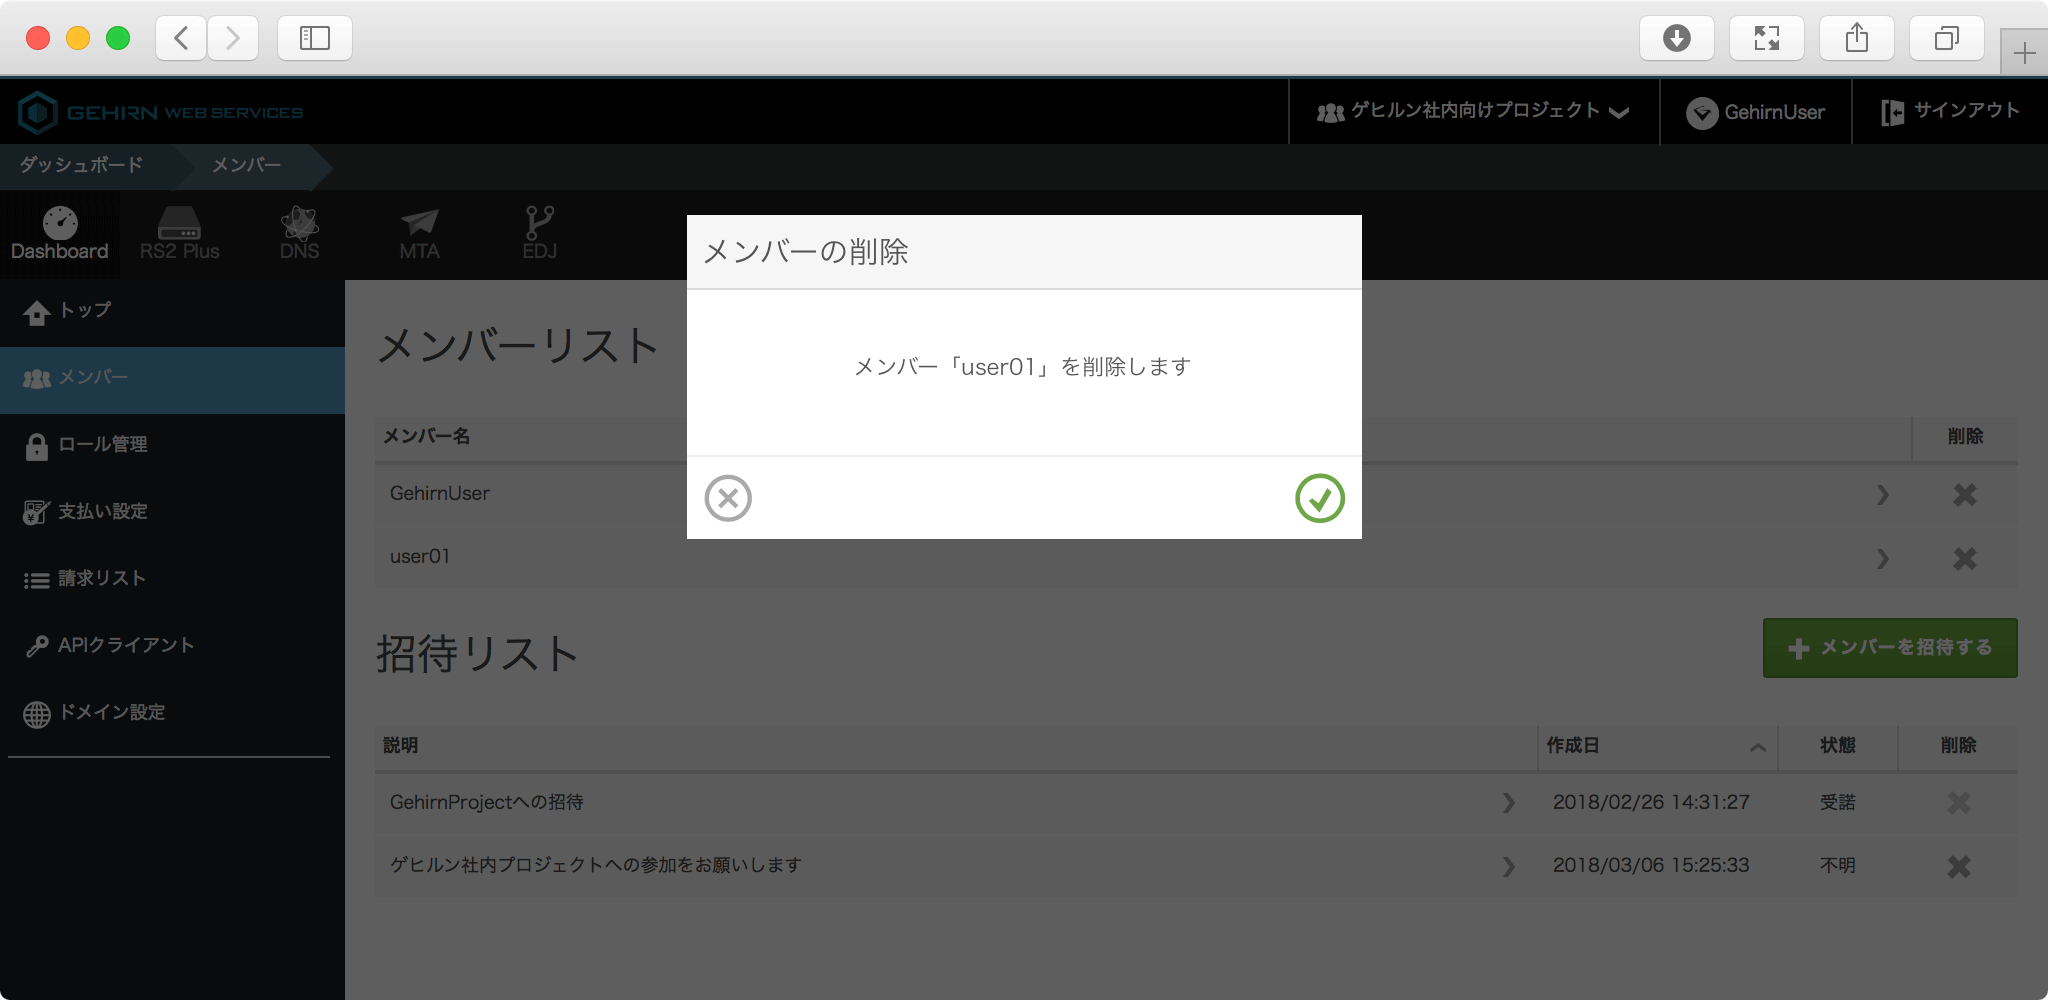The height and width of the screenshot is (1000, 2048).
Task: Delete user01 using the X icon
Action: coord(1964,558)
